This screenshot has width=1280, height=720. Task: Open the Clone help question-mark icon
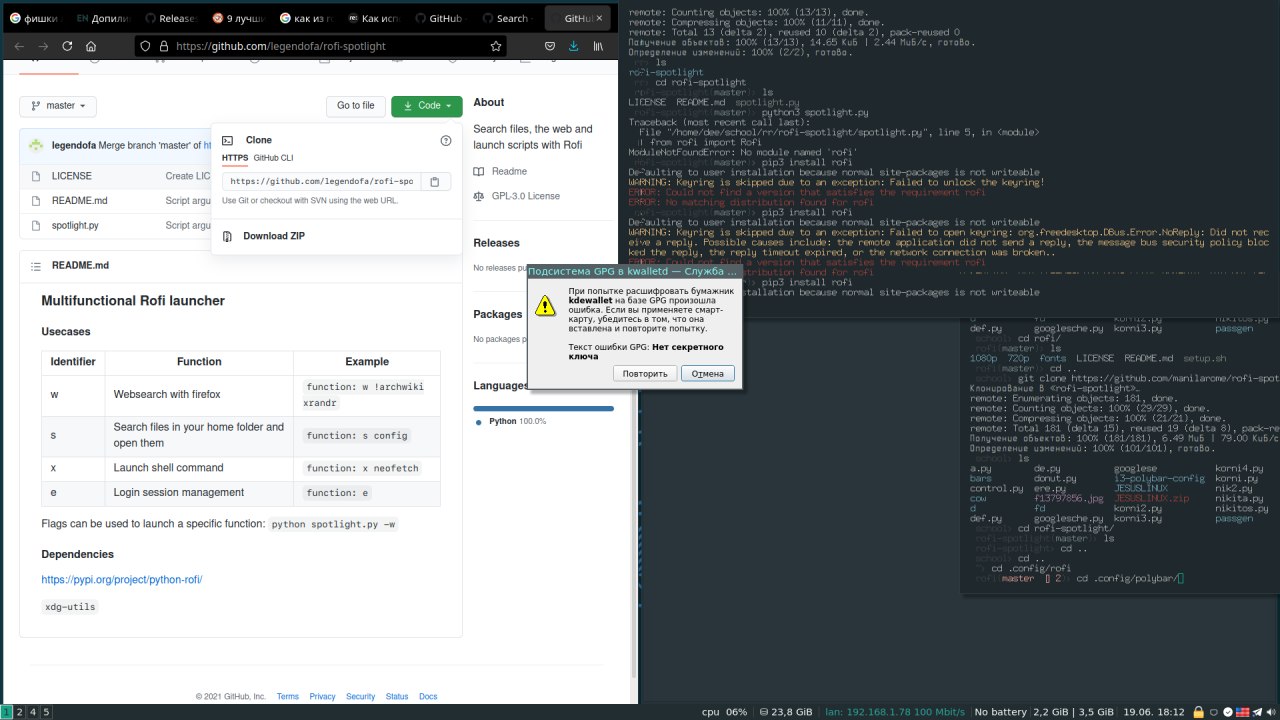[x=446, y=140]
